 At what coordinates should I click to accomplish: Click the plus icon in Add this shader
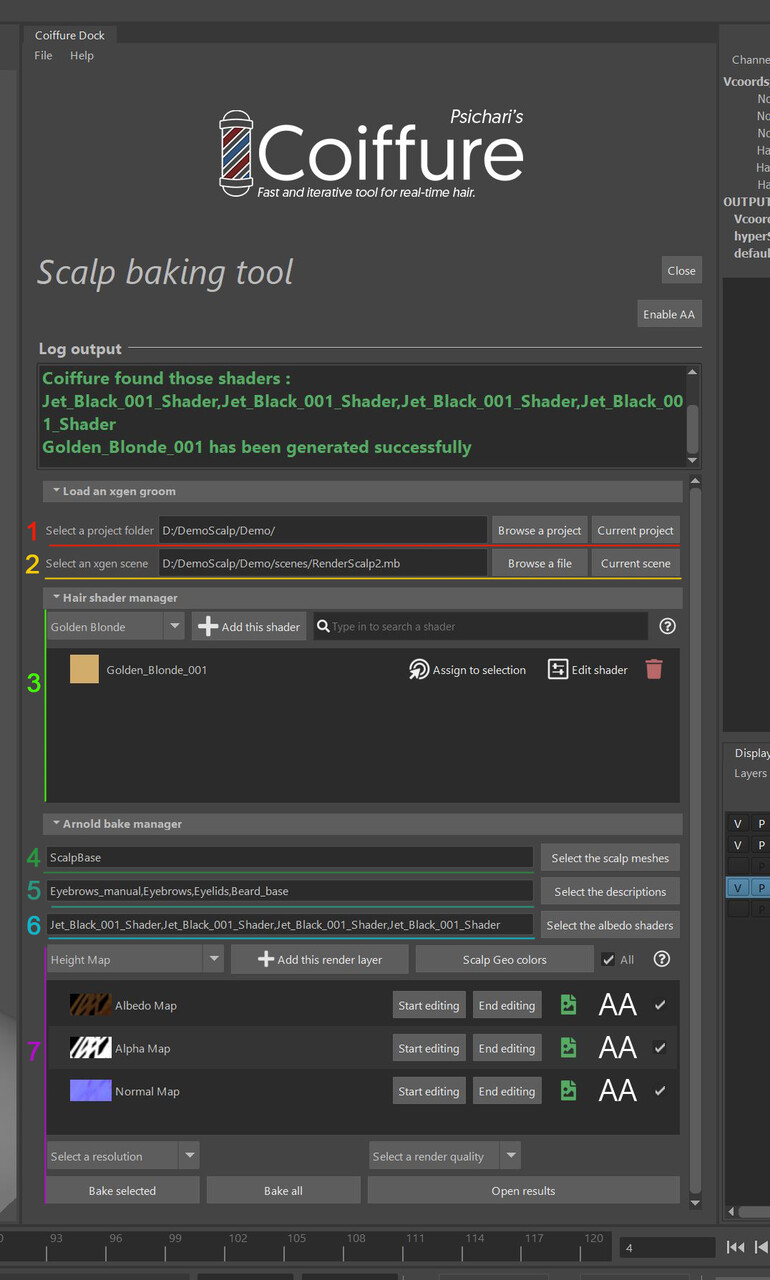208,627
